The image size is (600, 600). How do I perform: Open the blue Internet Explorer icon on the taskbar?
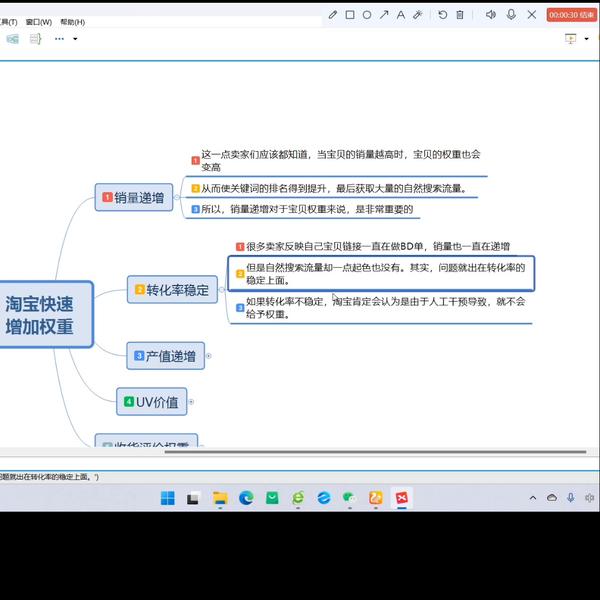[324, 498]
